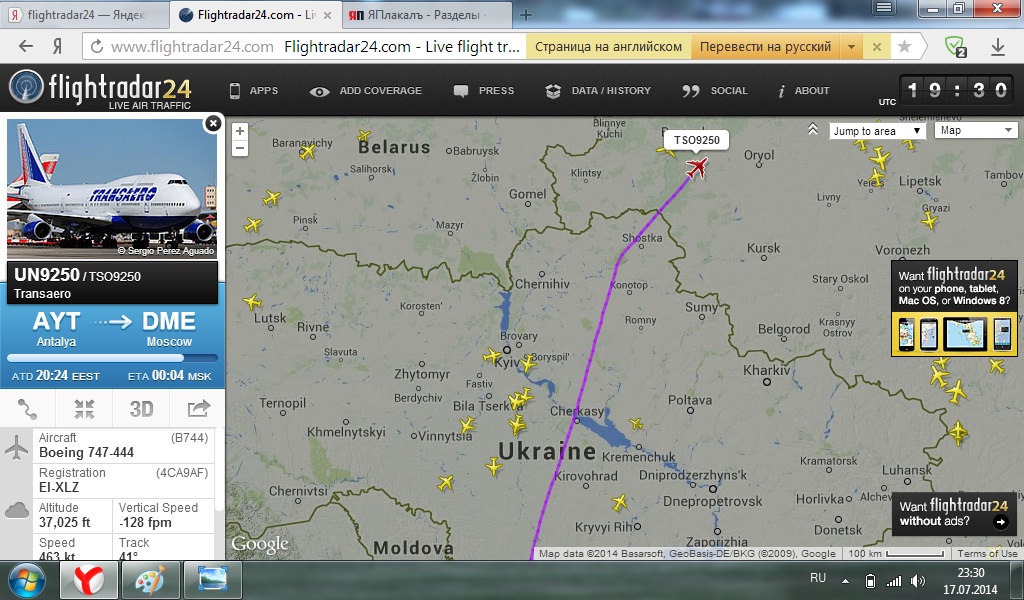
Task: Click the center-on-aircraft icon
Action: 84,409
